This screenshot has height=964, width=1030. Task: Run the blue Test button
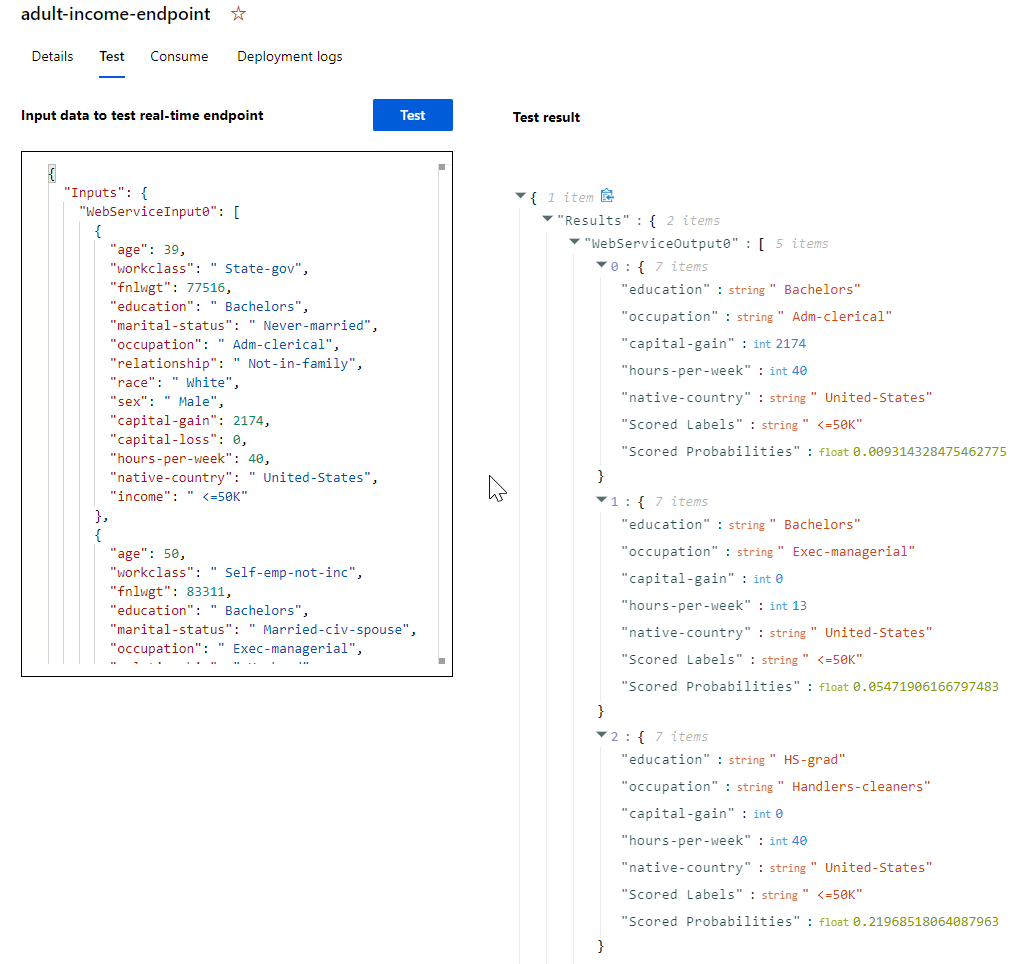tap(413, 115)
